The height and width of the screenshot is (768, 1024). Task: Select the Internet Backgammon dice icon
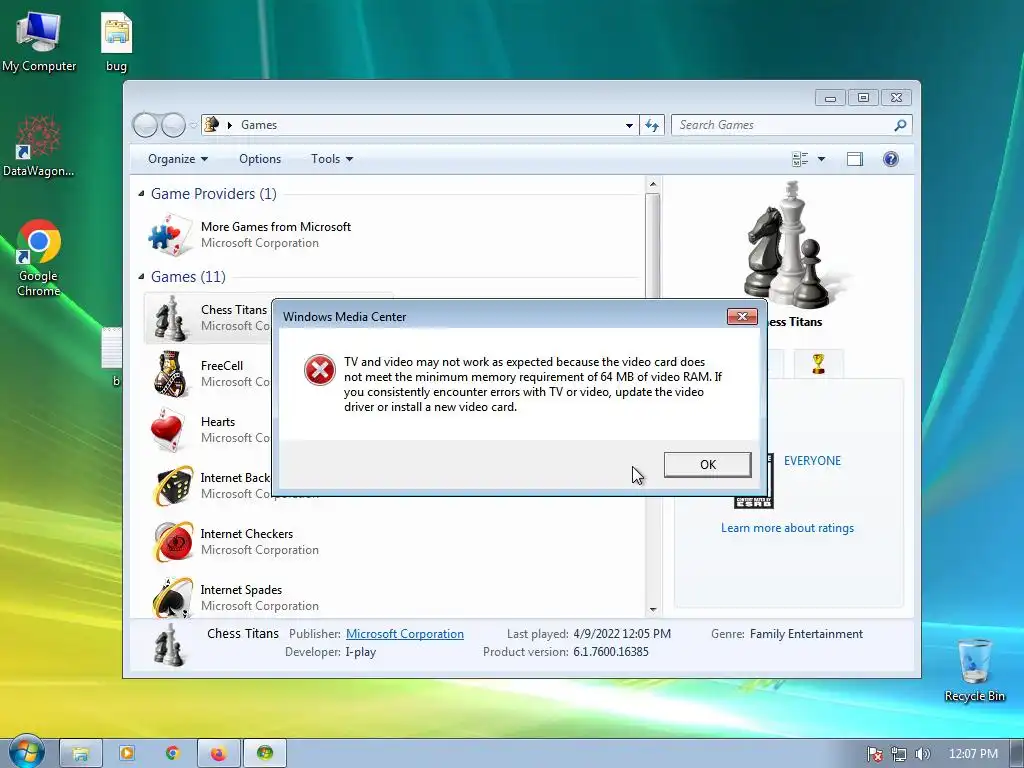point(173,486)
